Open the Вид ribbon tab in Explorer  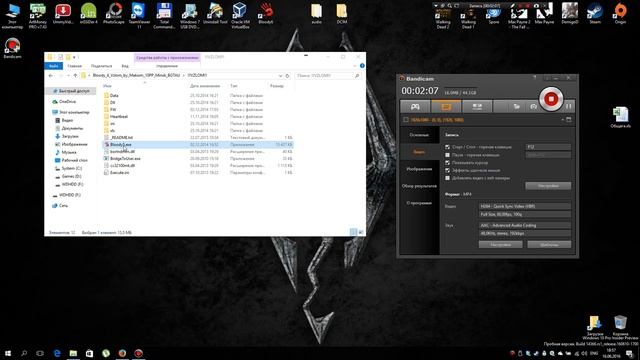pos(125,66)
